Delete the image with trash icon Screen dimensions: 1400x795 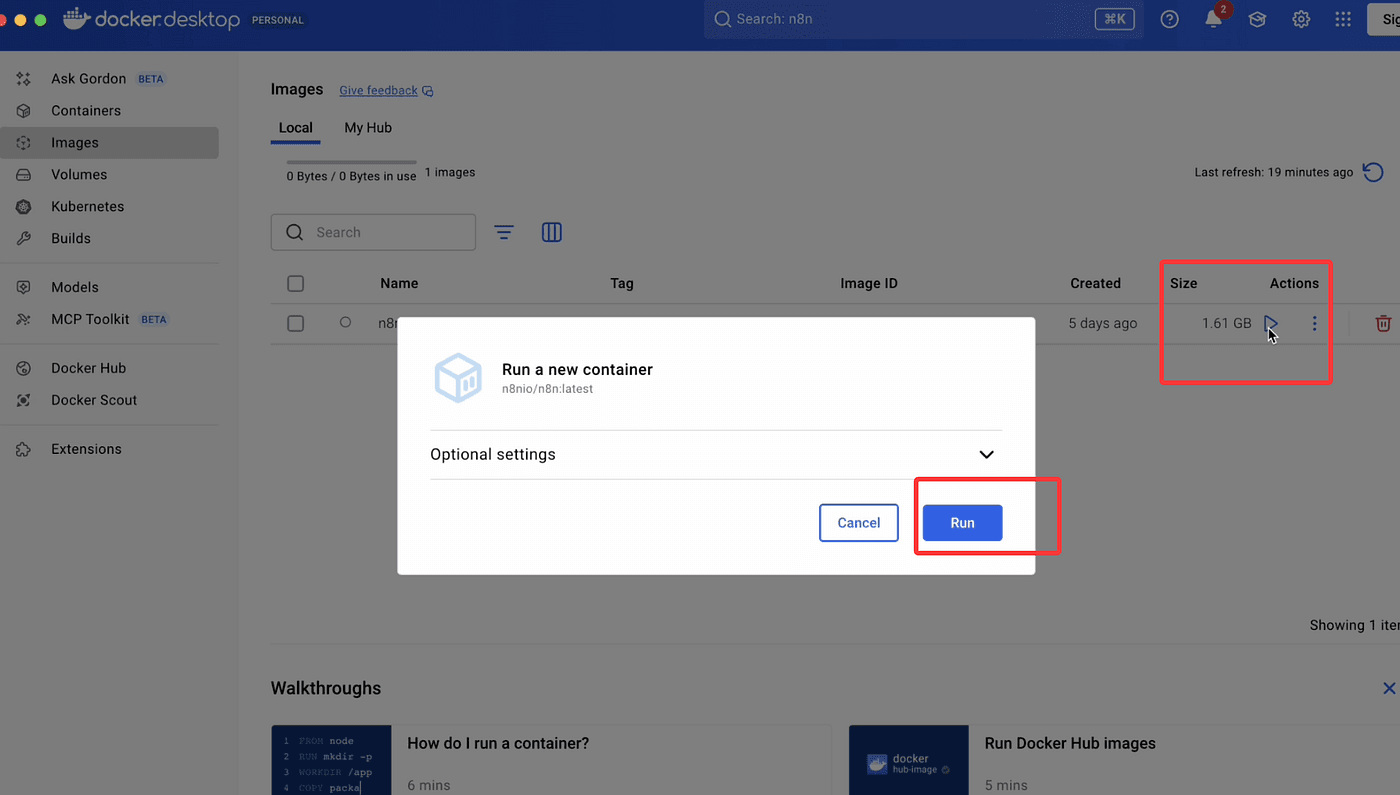pos(1383,324)
